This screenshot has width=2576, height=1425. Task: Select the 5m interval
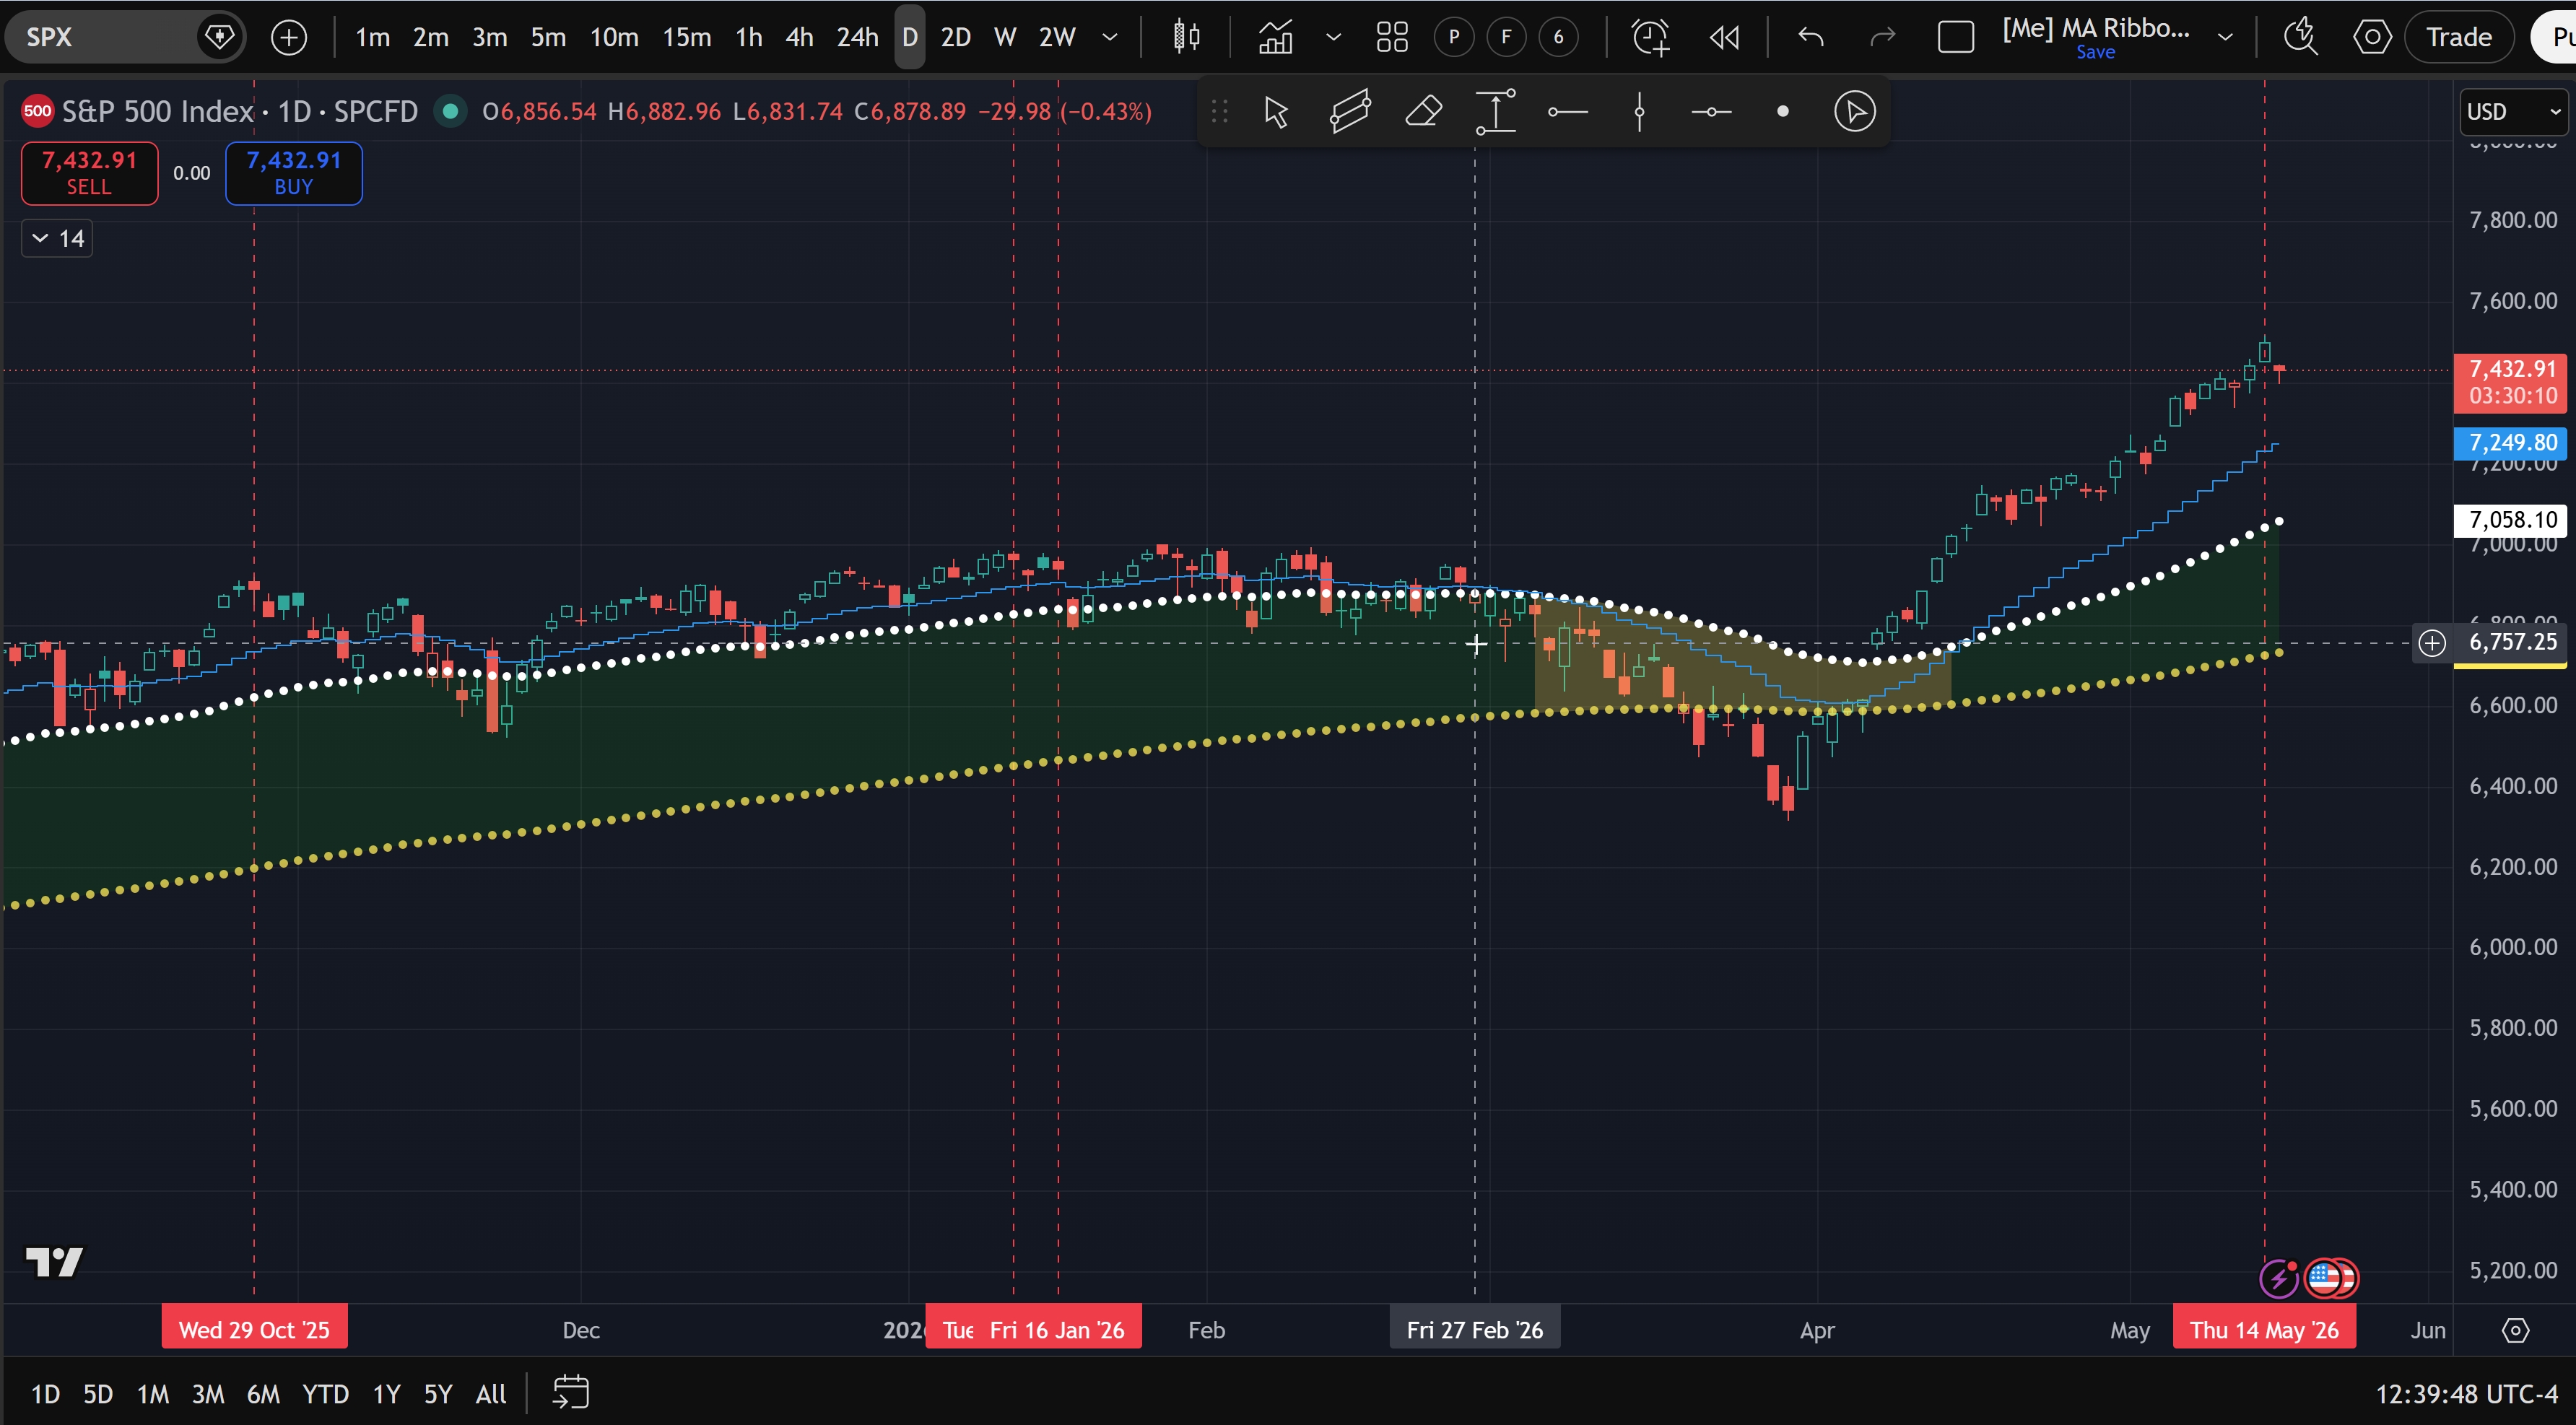pos(548,38)
